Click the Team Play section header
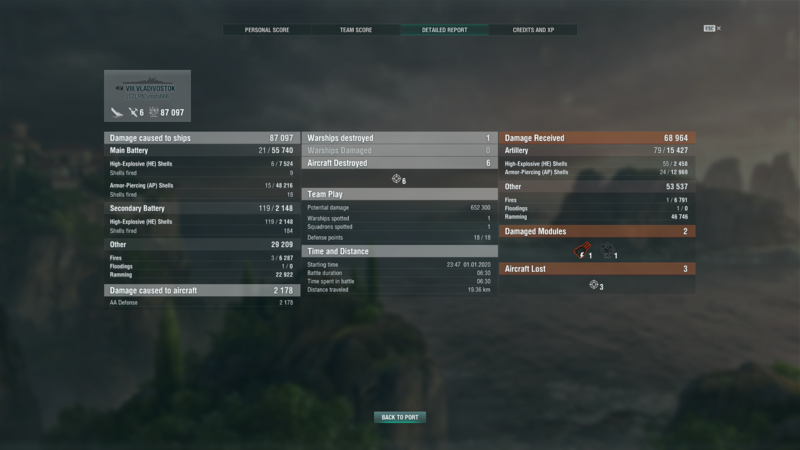This screenshot has width=800, height=450. pyautogui.click(x=399, y=194)
